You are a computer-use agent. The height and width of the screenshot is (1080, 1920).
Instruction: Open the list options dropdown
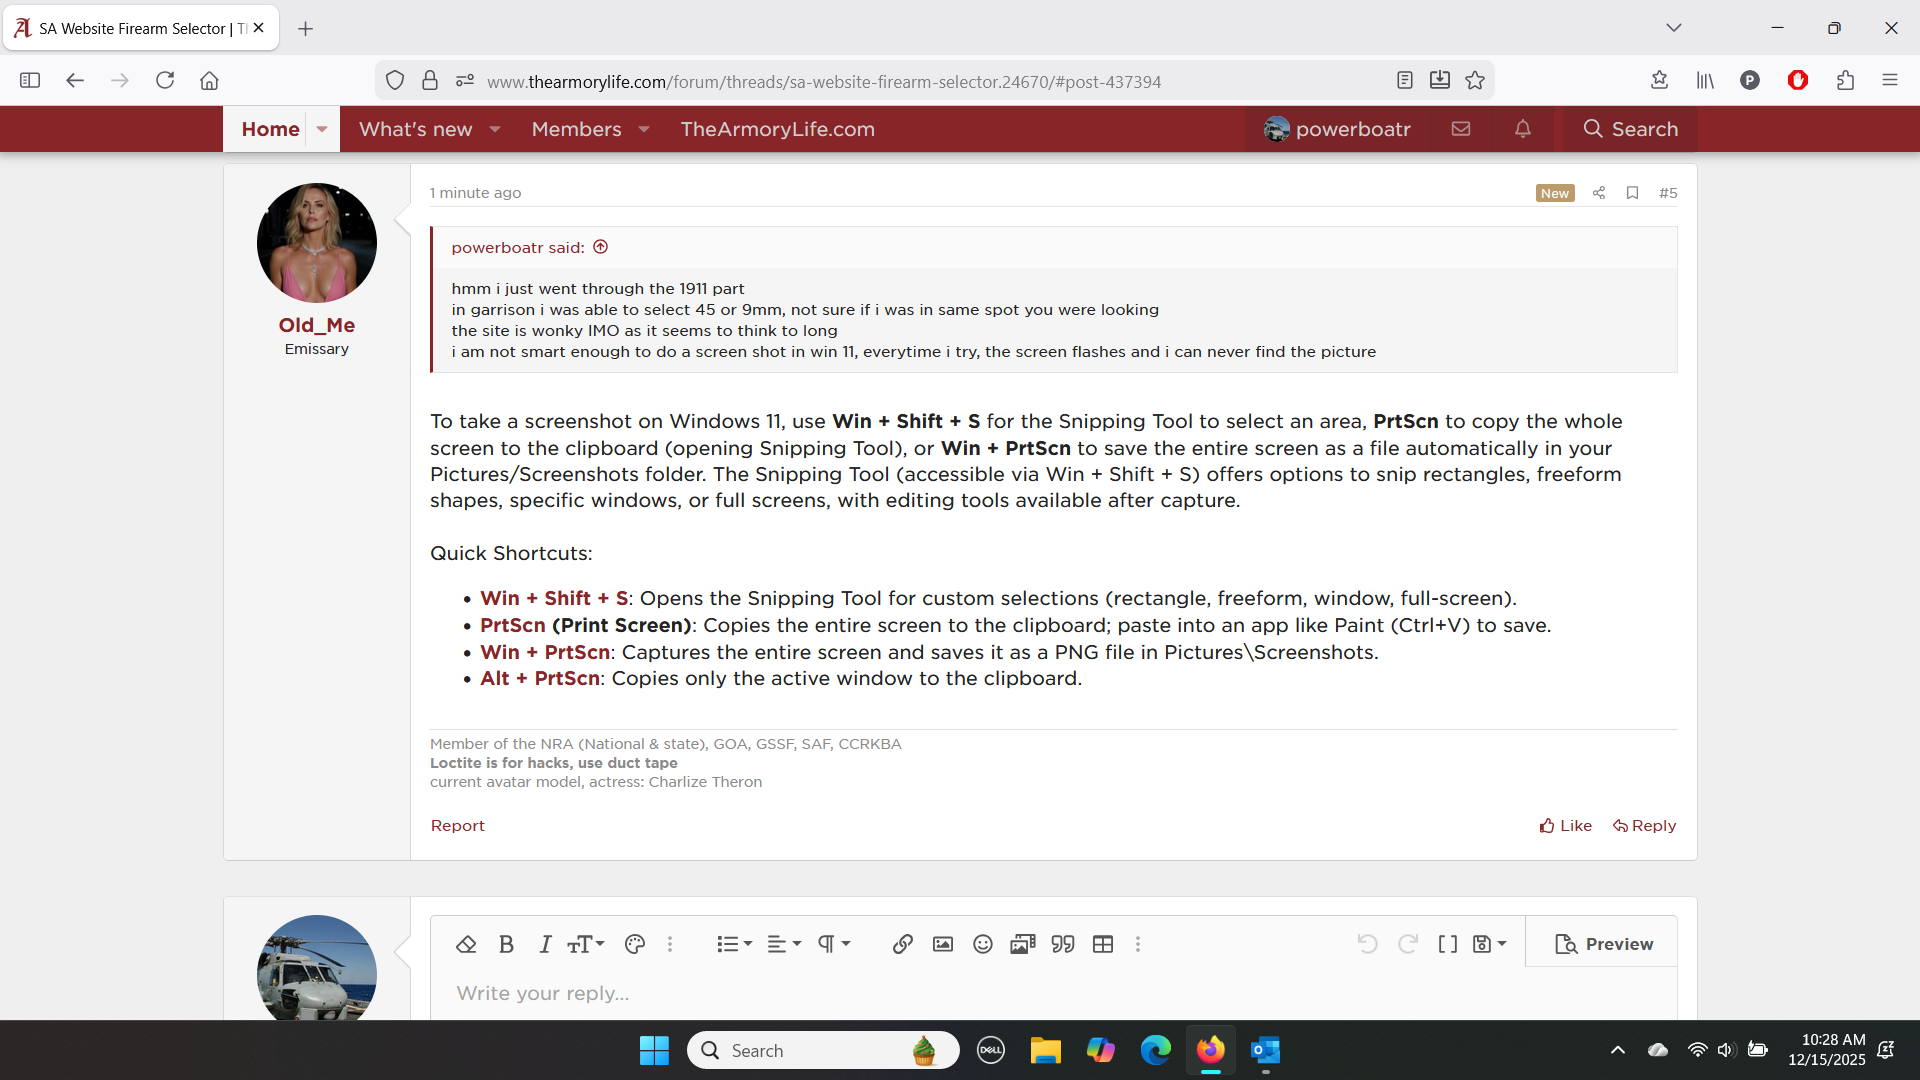[734, 944]
